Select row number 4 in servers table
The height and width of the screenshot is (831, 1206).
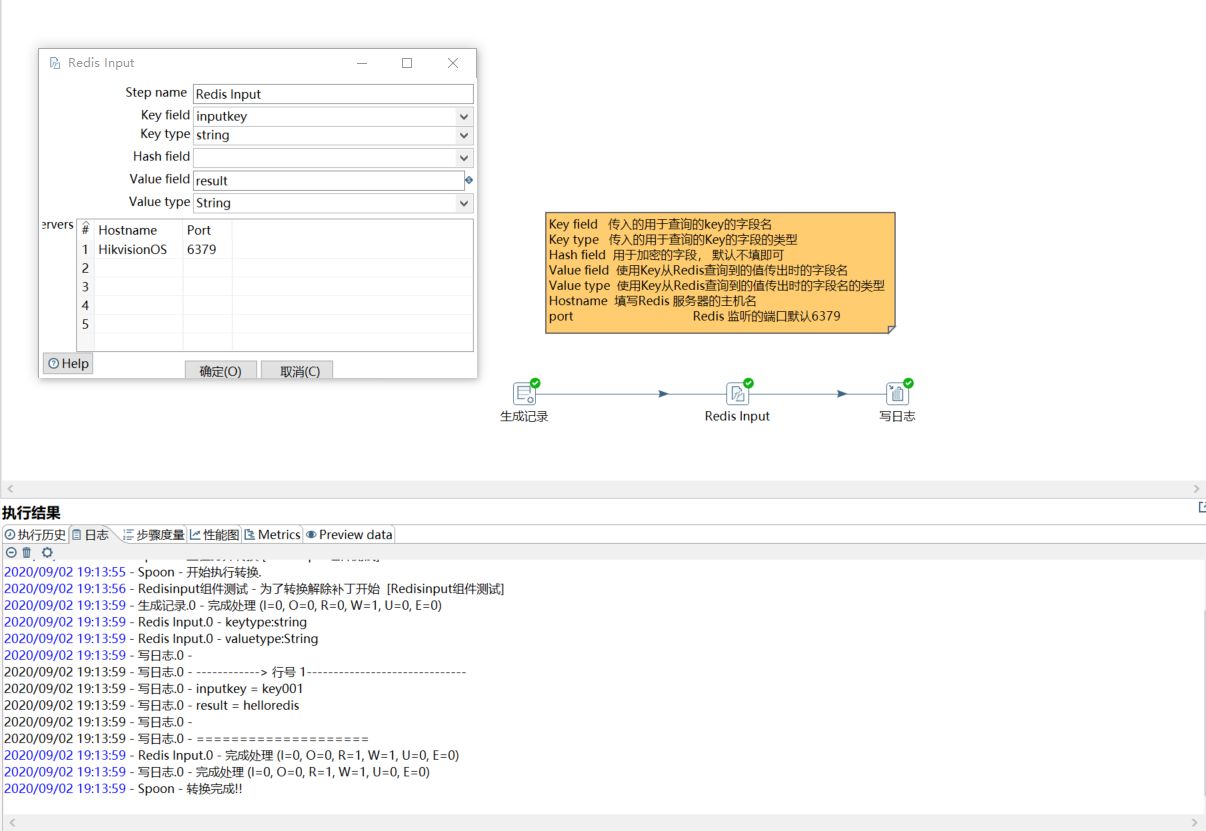coord(86,305)
